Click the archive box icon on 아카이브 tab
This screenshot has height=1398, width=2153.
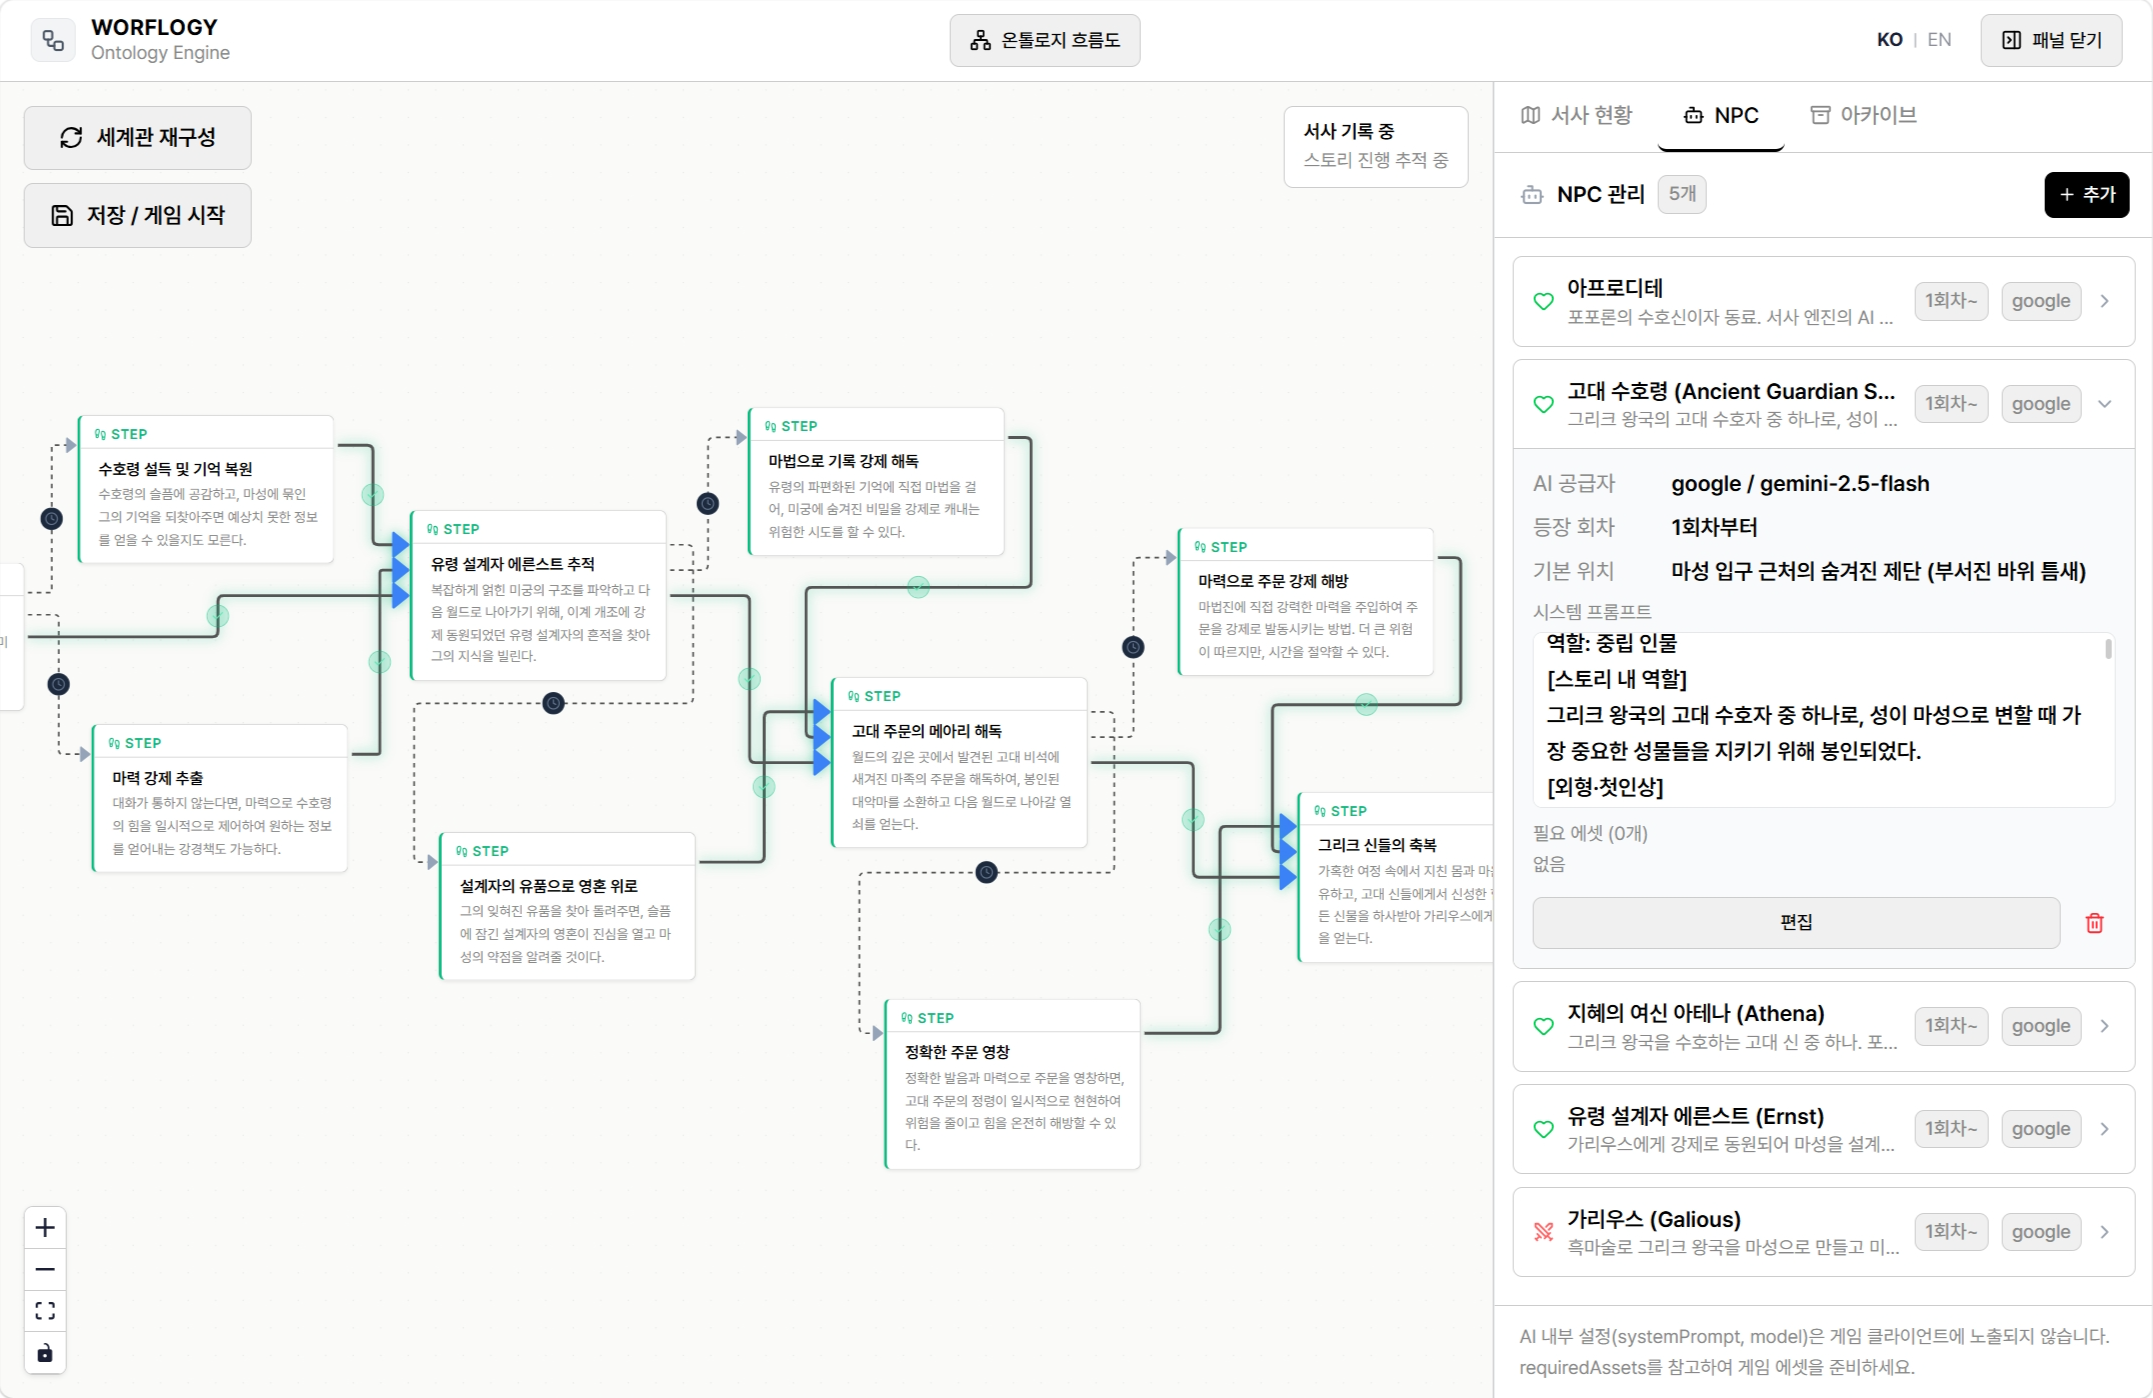click(x=1820, y=115)
